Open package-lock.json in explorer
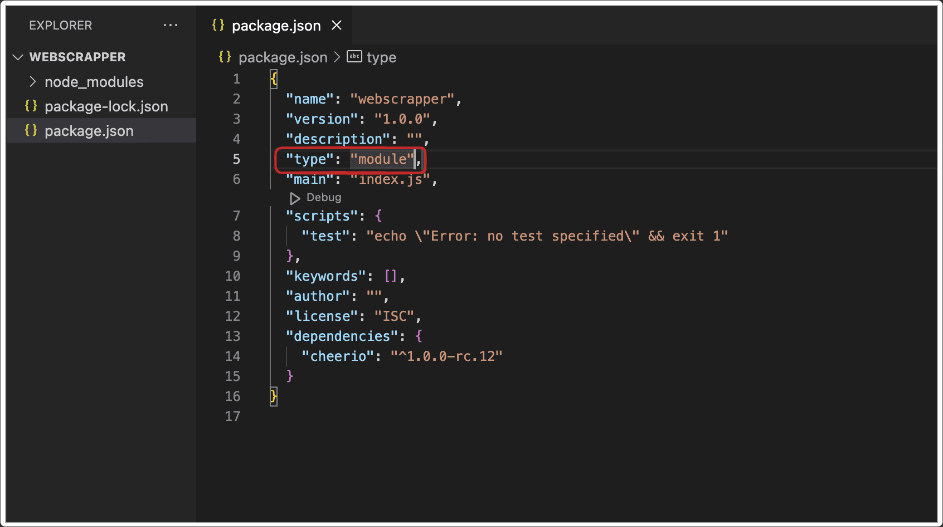The height and width of the screenshot is (527, 943). pyautogui.click(x=106, y=106)
